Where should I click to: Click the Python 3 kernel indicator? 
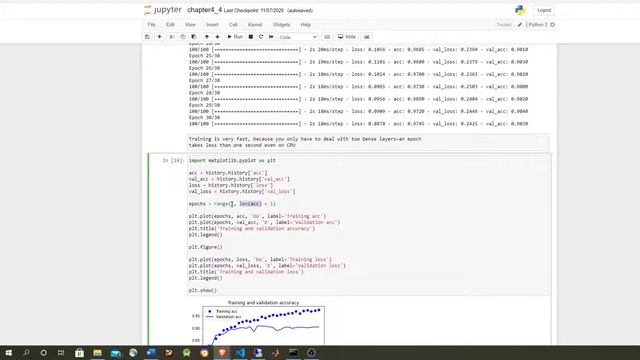pos(538,24)
